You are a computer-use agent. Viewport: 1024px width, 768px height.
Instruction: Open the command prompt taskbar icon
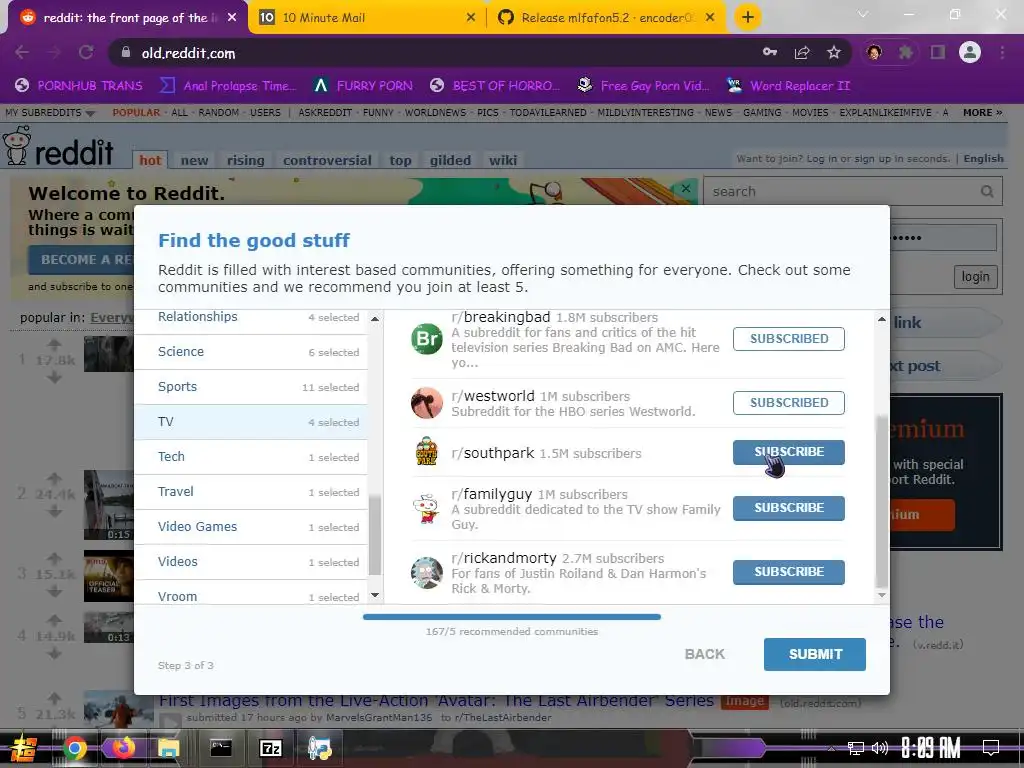221,748
